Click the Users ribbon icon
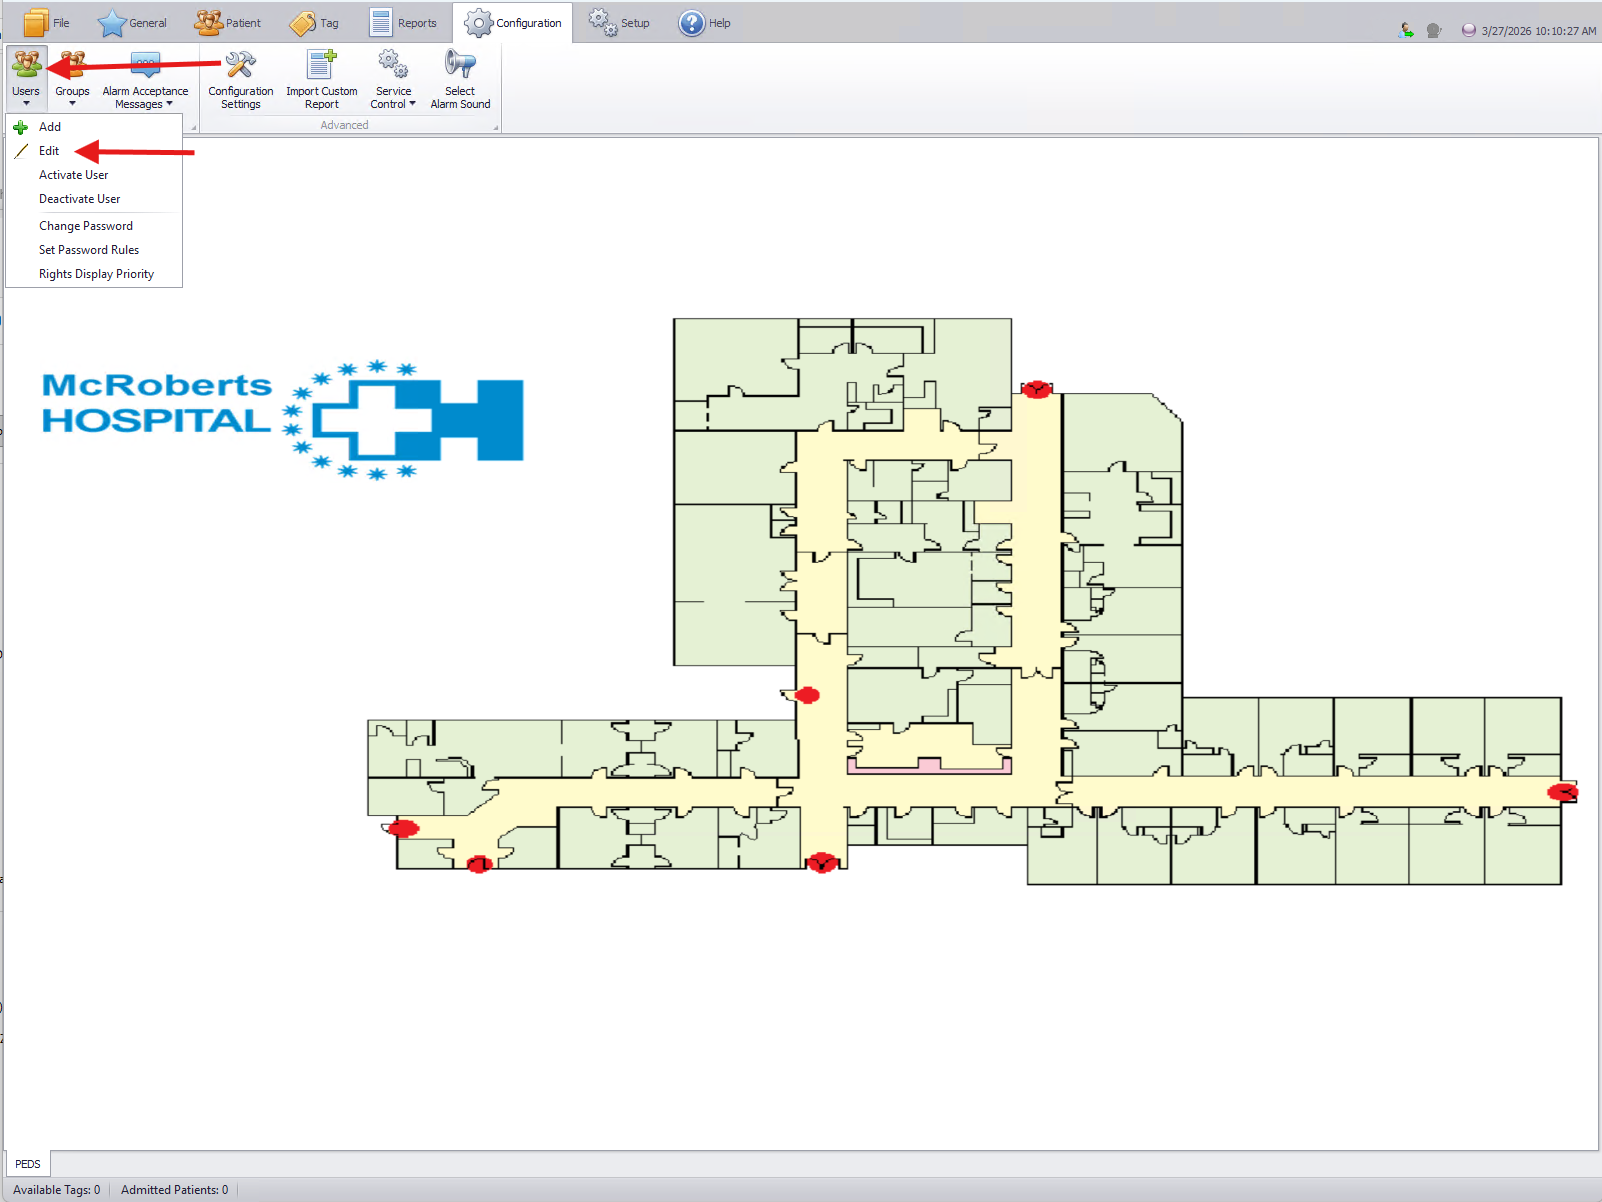 coord(26,66)
